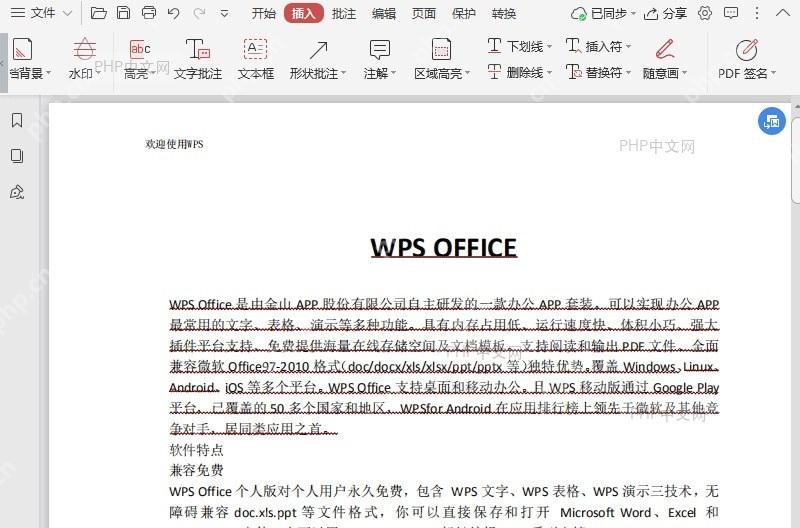
Task: Click the PDF 签名 signature icon
Action: pos(746,50)
